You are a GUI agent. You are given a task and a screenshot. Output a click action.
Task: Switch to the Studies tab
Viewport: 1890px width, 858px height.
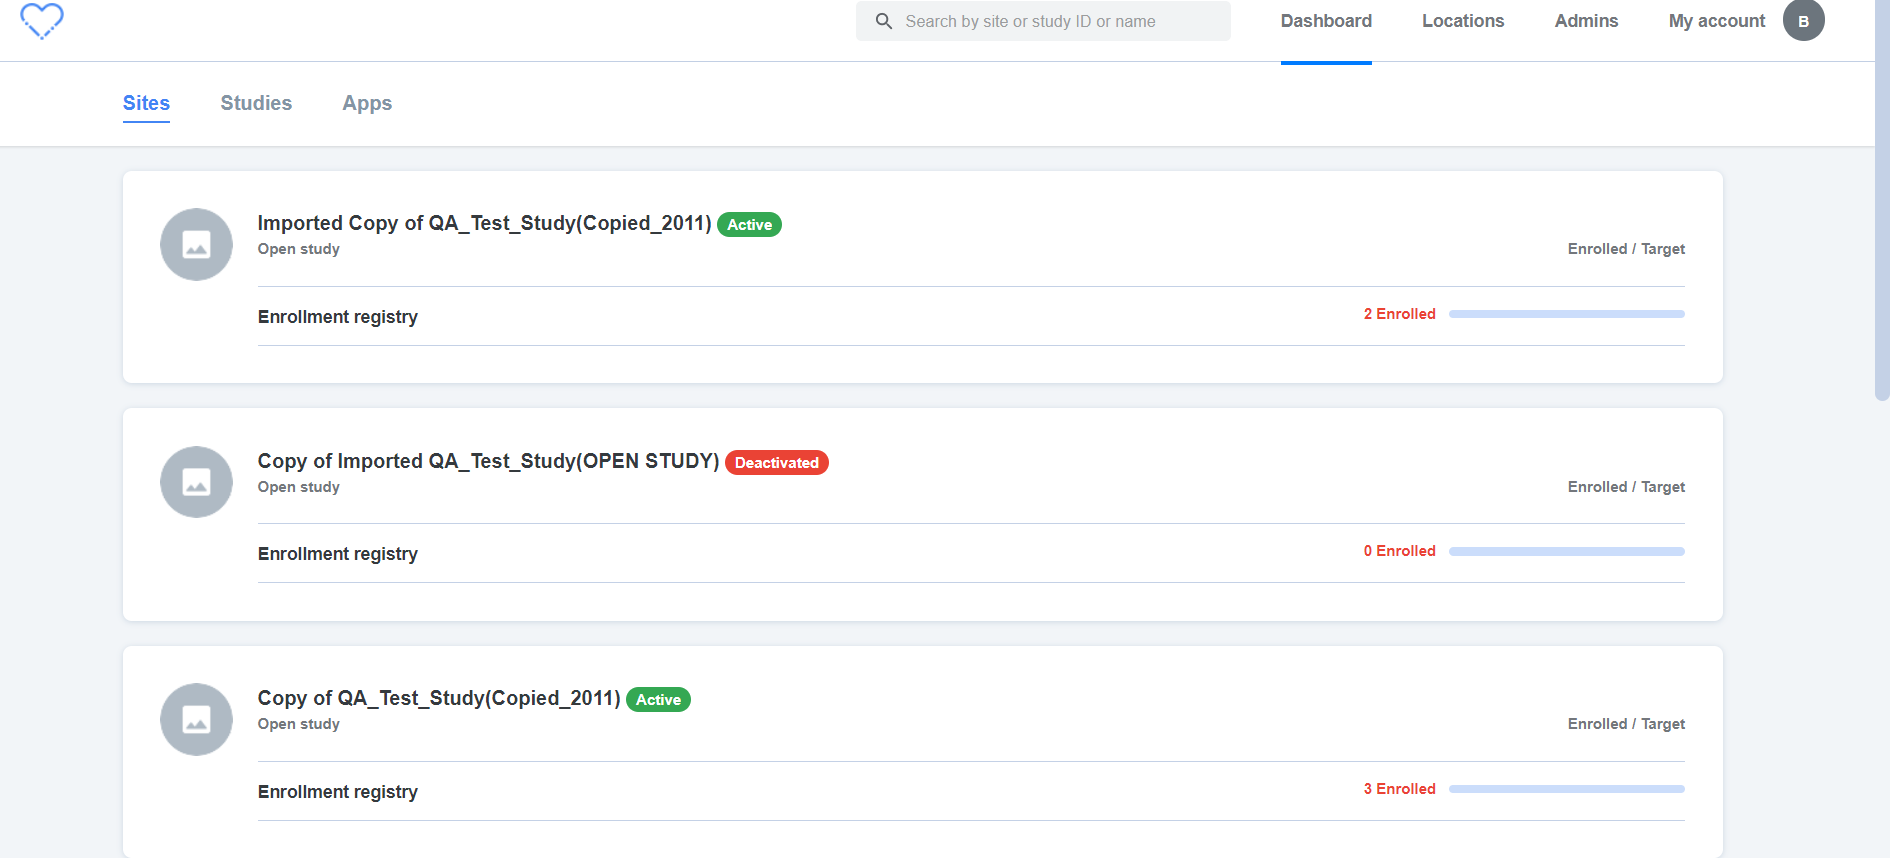tap(256, 103)
